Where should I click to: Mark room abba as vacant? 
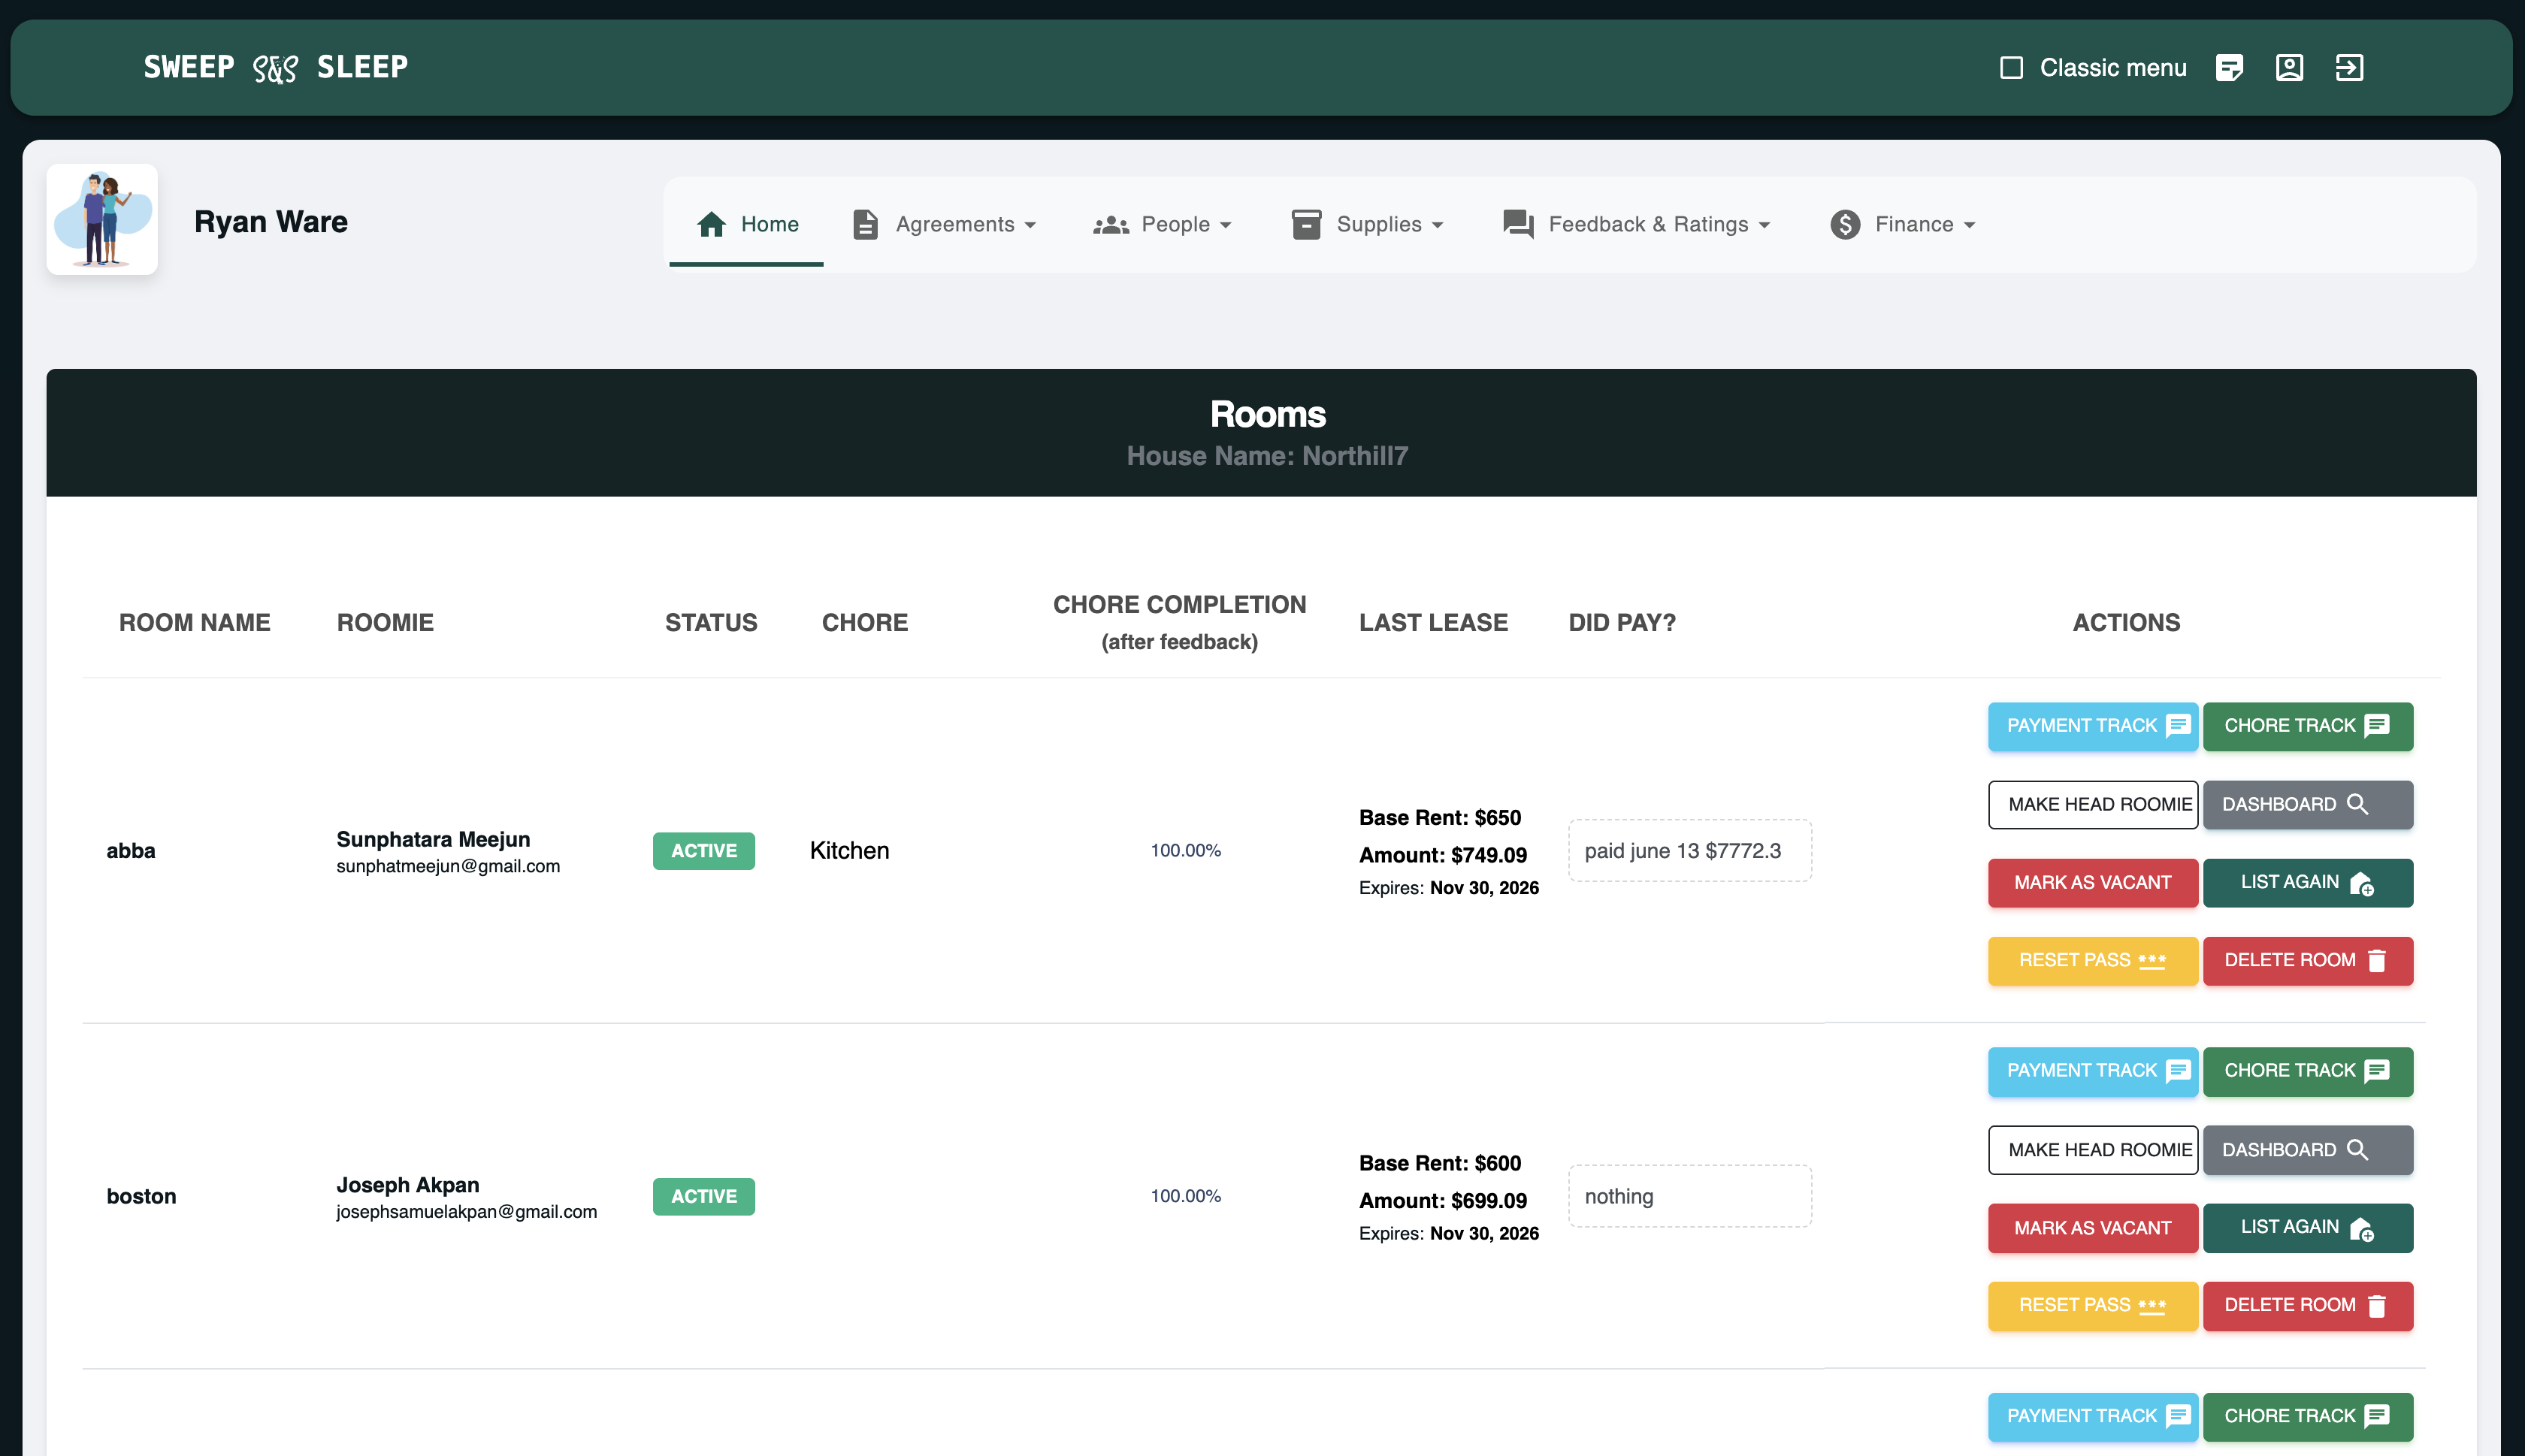2092,883
